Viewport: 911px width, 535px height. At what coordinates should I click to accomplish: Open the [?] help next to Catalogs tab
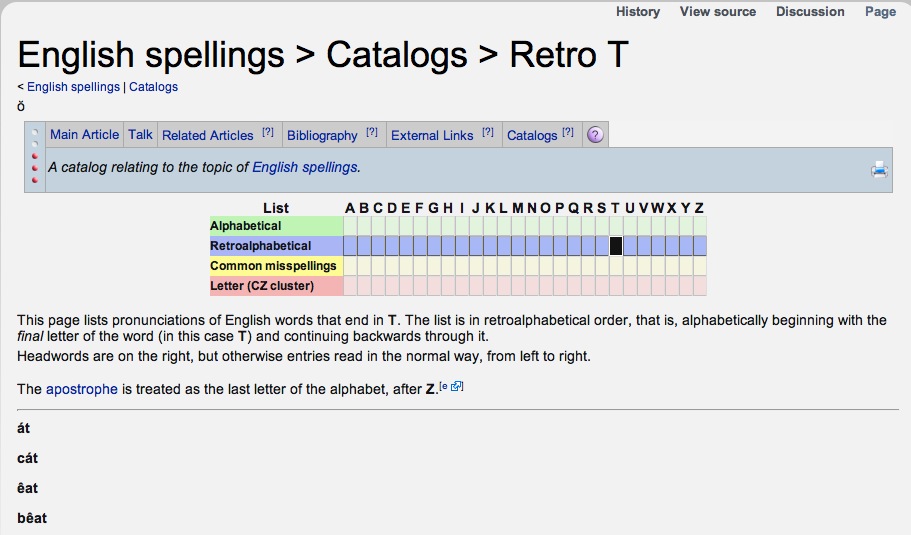(568, 132)
